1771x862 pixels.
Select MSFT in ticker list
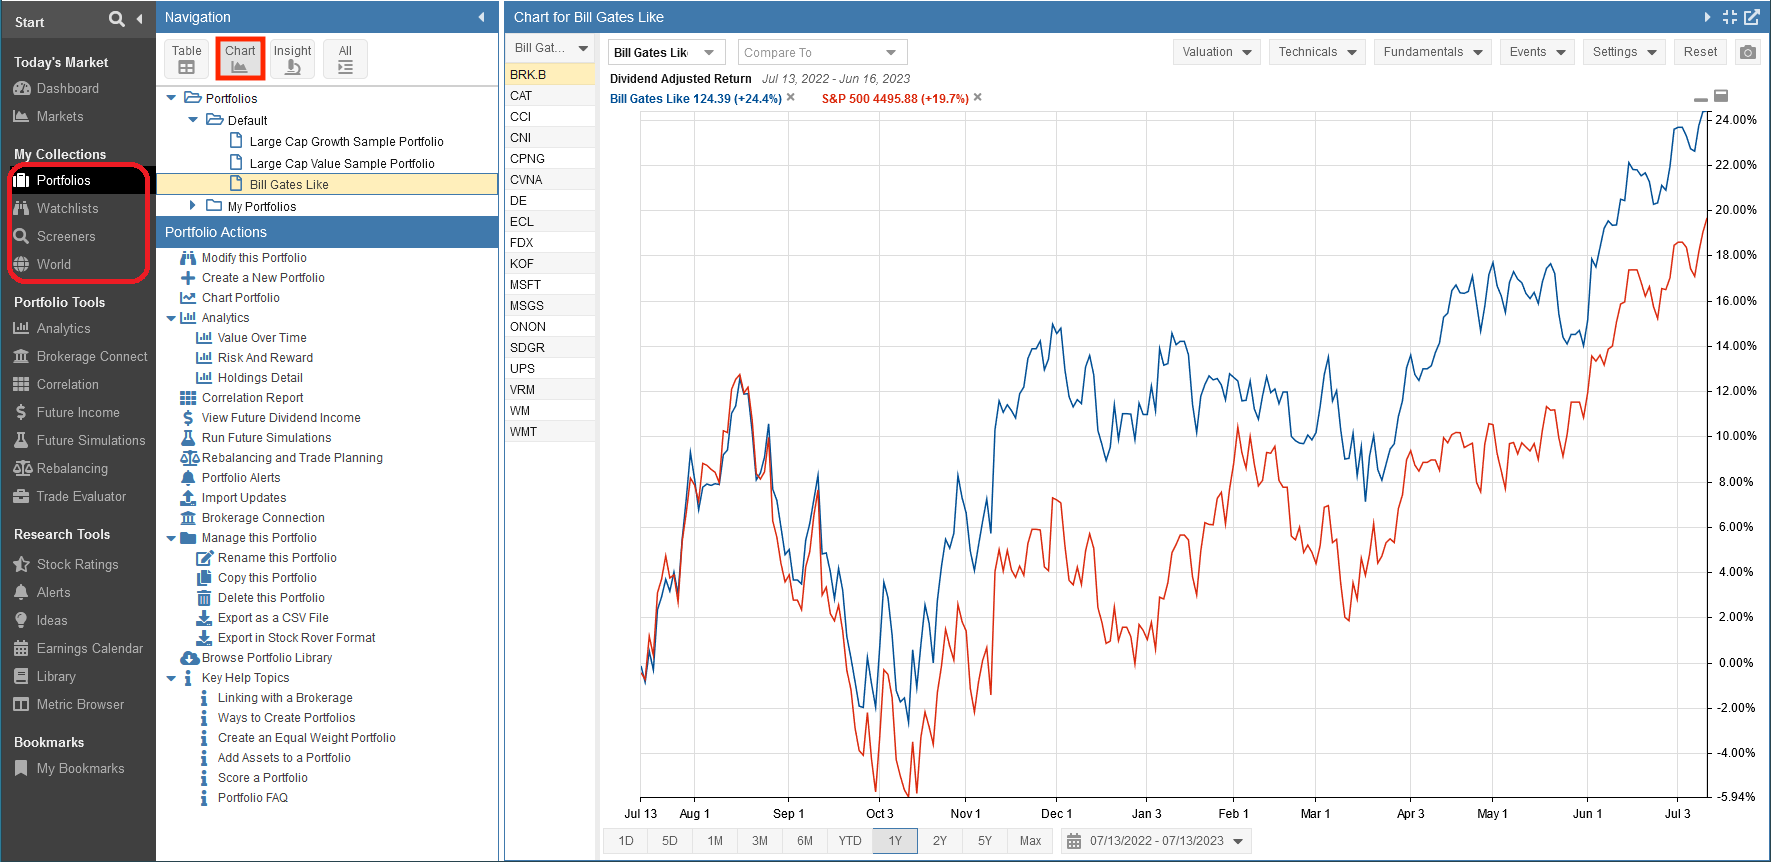click(x=550, y=285)
